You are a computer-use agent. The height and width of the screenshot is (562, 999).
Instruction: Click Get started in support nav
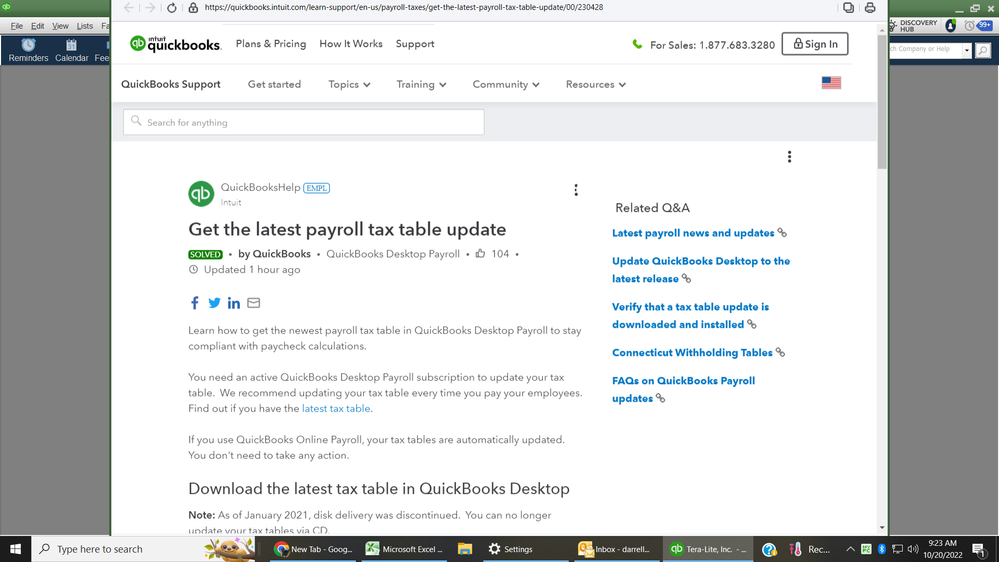coord(274,84)
